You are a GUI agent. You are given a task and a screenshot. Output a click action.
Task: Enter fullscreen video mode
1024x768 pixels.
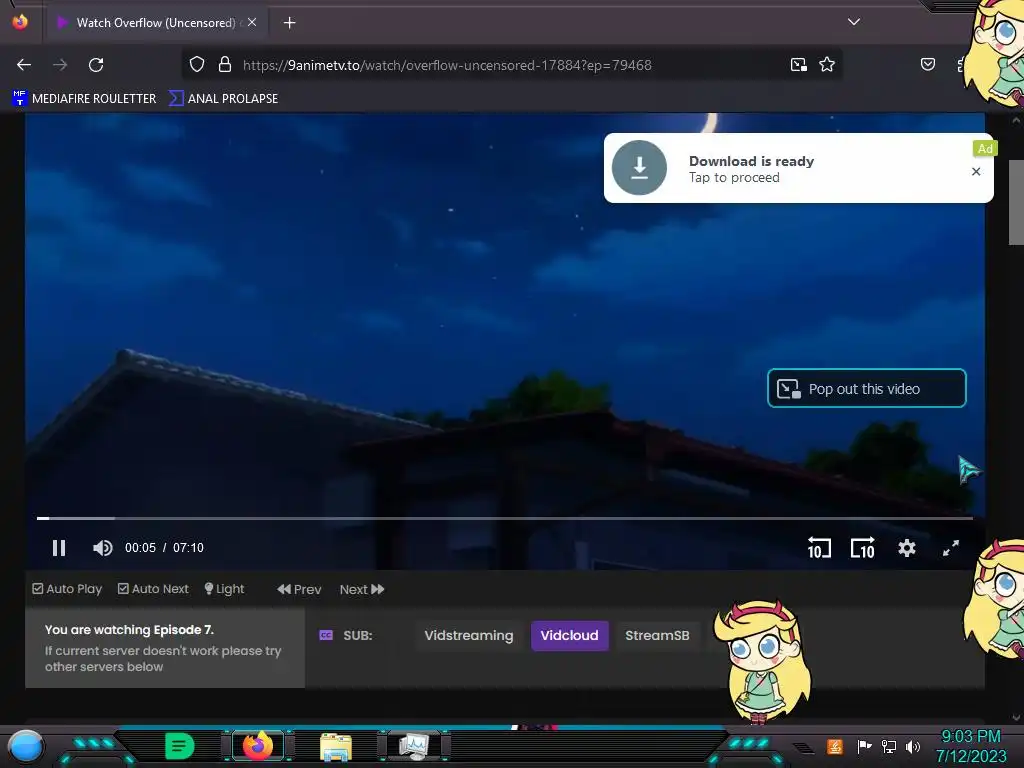coord(951,547)
